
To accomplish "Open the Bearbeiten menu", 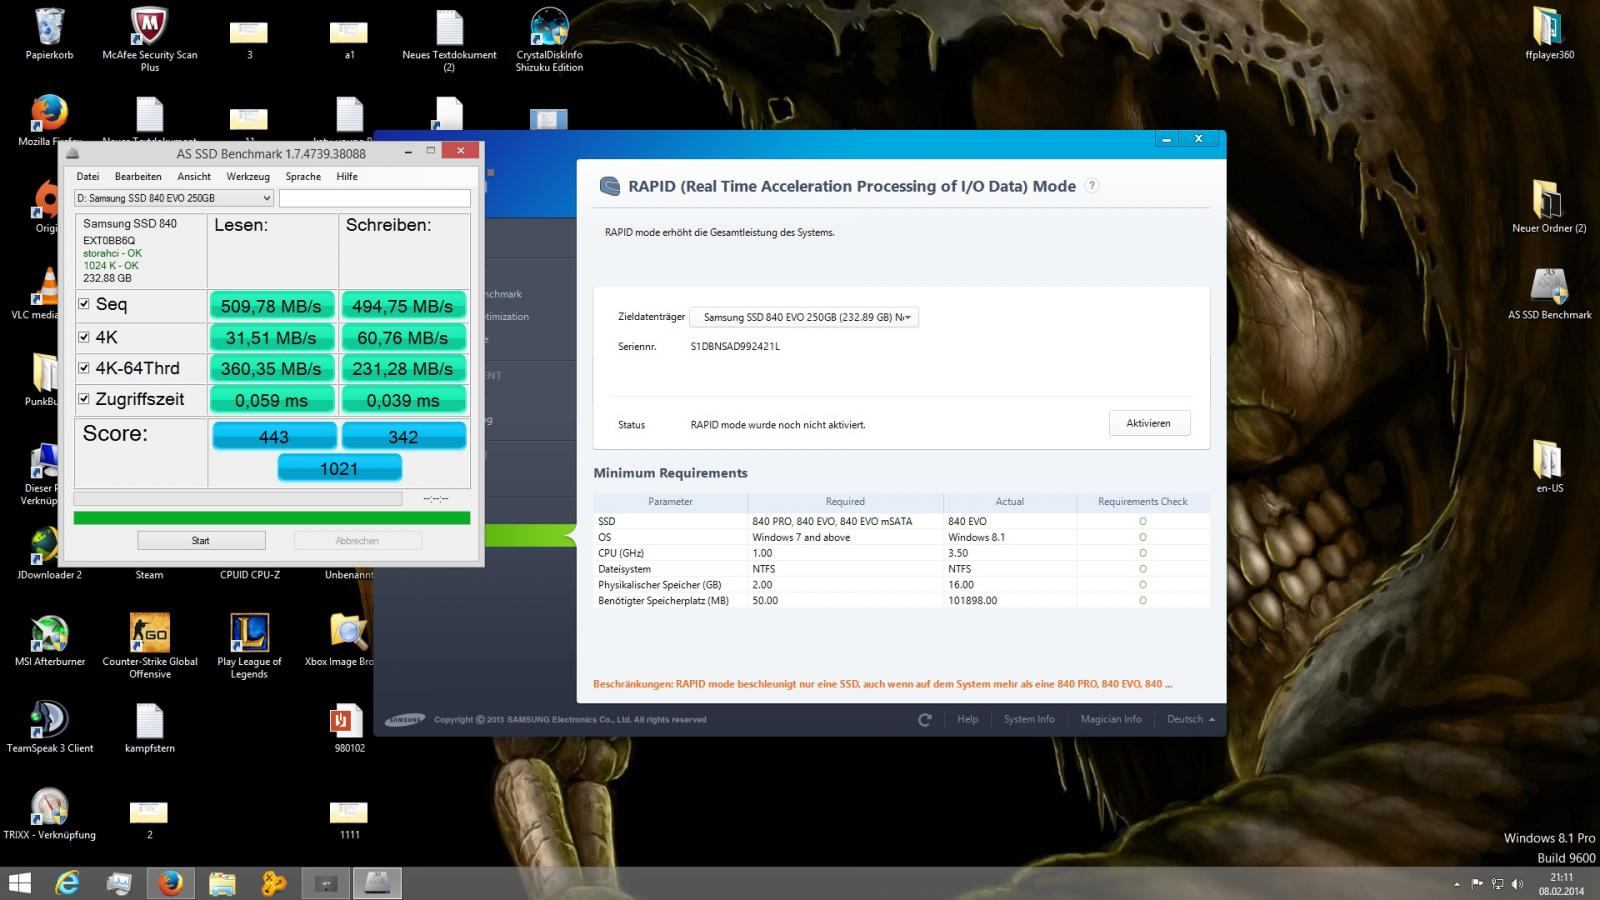I will 138,176.
